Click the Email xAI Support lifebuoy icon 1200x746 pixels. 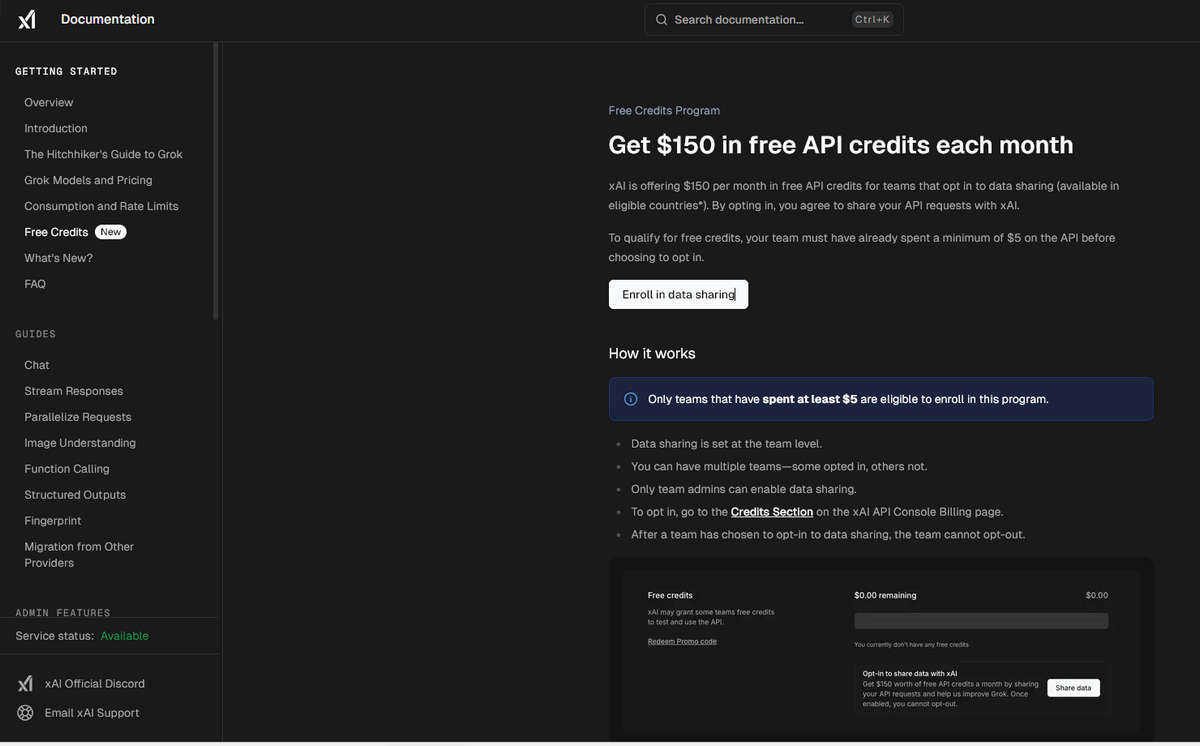(x=26, y=713)
